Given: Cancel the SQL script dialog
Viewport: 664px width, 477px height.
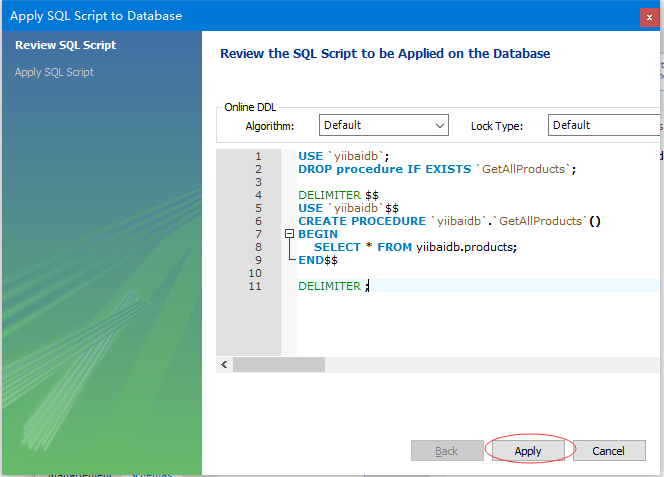Looking at the screenshot, I should [x=609, y=451].
